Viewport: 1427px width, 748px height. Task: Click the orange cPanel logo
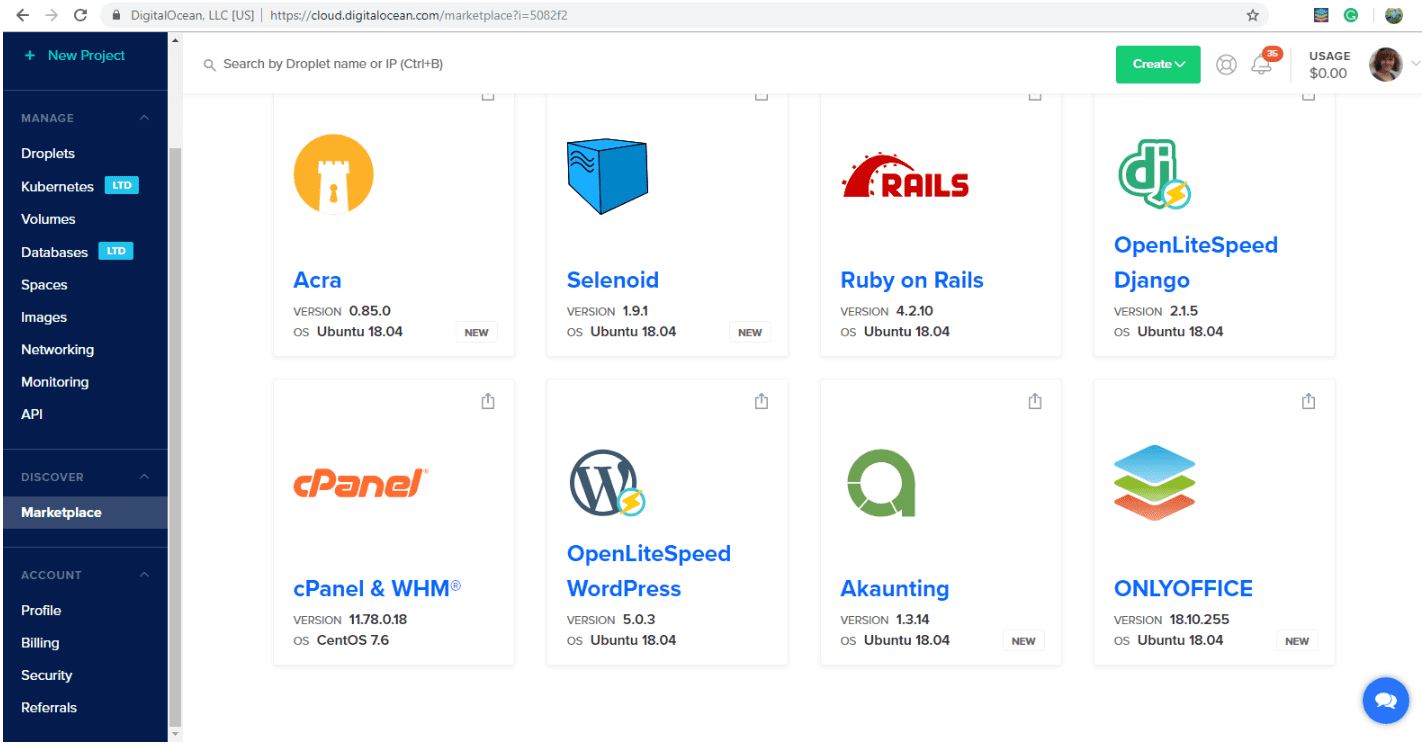tap(361, 483)
